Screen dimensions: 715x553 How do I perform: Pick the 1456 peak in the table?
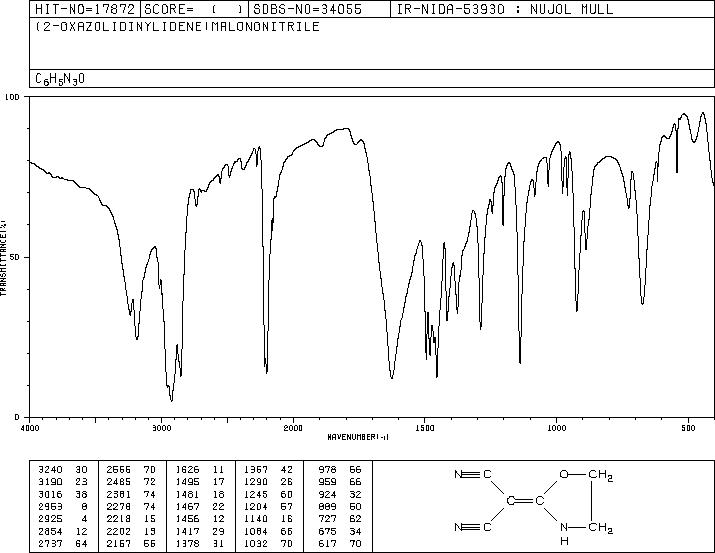pyautogui.click(x=200, y=519)
